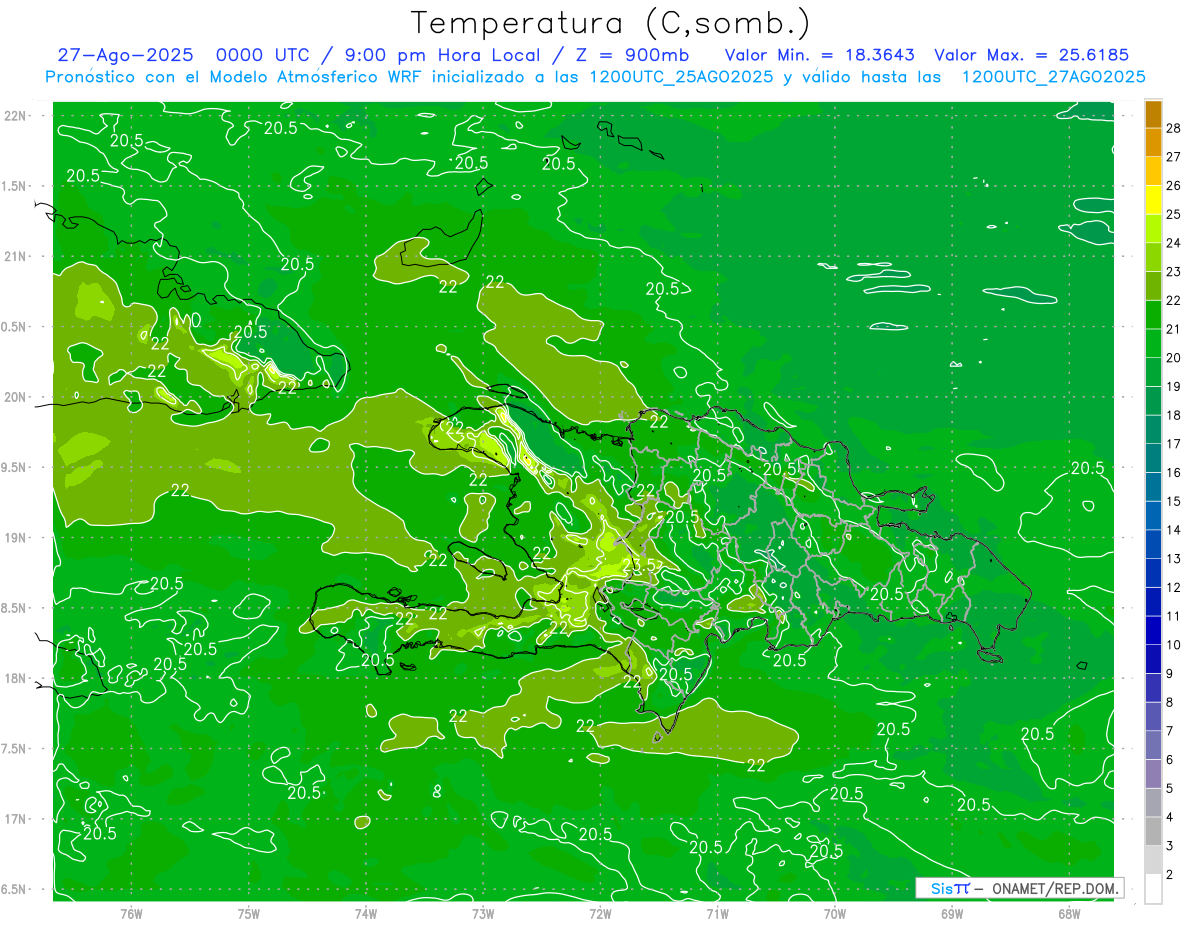Viewport: 1200px width, 927px height.
Task: Click color scale label "28"
Action: pos(1173,128)
